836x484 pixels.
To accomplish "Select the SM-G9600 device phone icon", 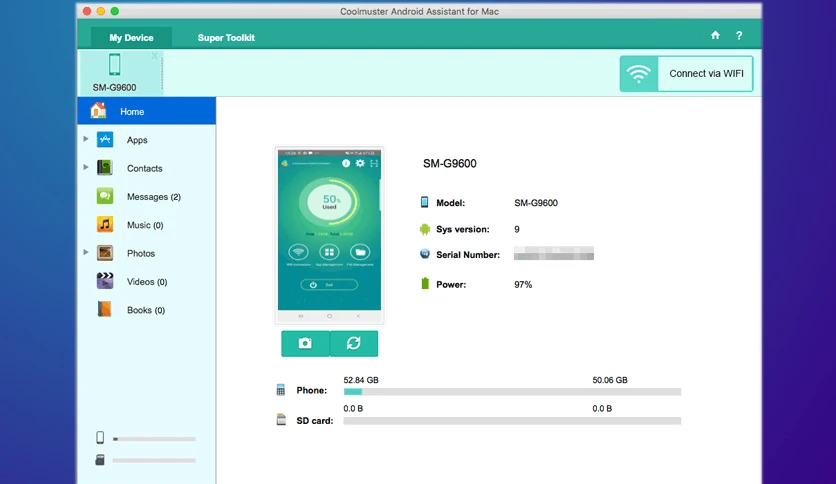I will (115, 64).
